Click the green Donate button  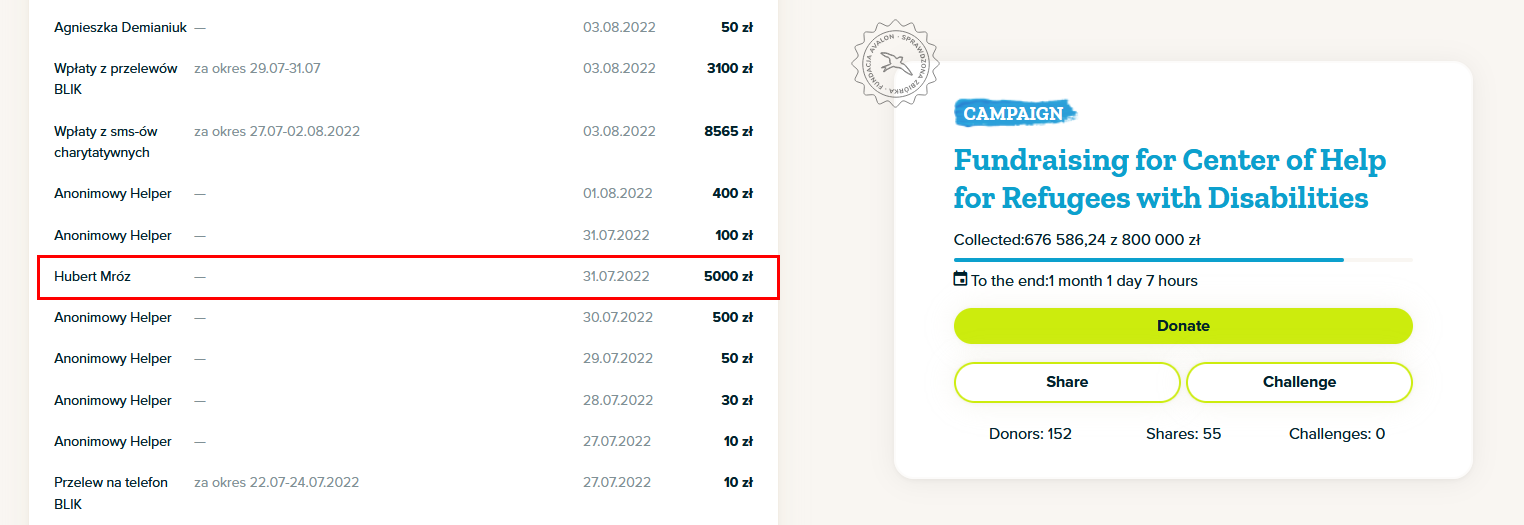pos(1183,326)
